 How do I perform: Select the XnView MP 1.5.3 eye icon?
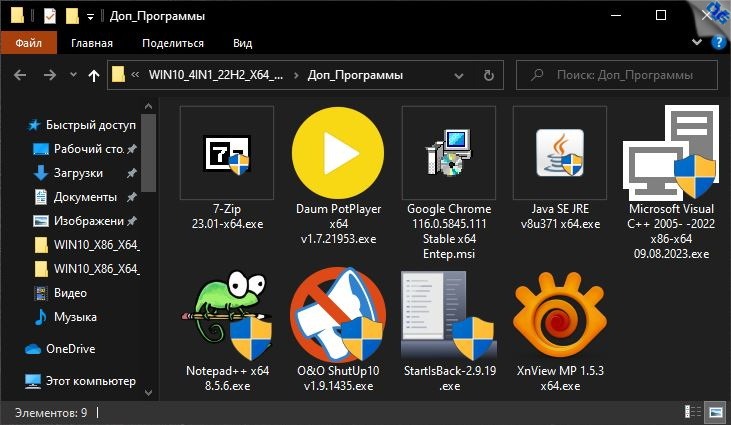pos(560,315)
